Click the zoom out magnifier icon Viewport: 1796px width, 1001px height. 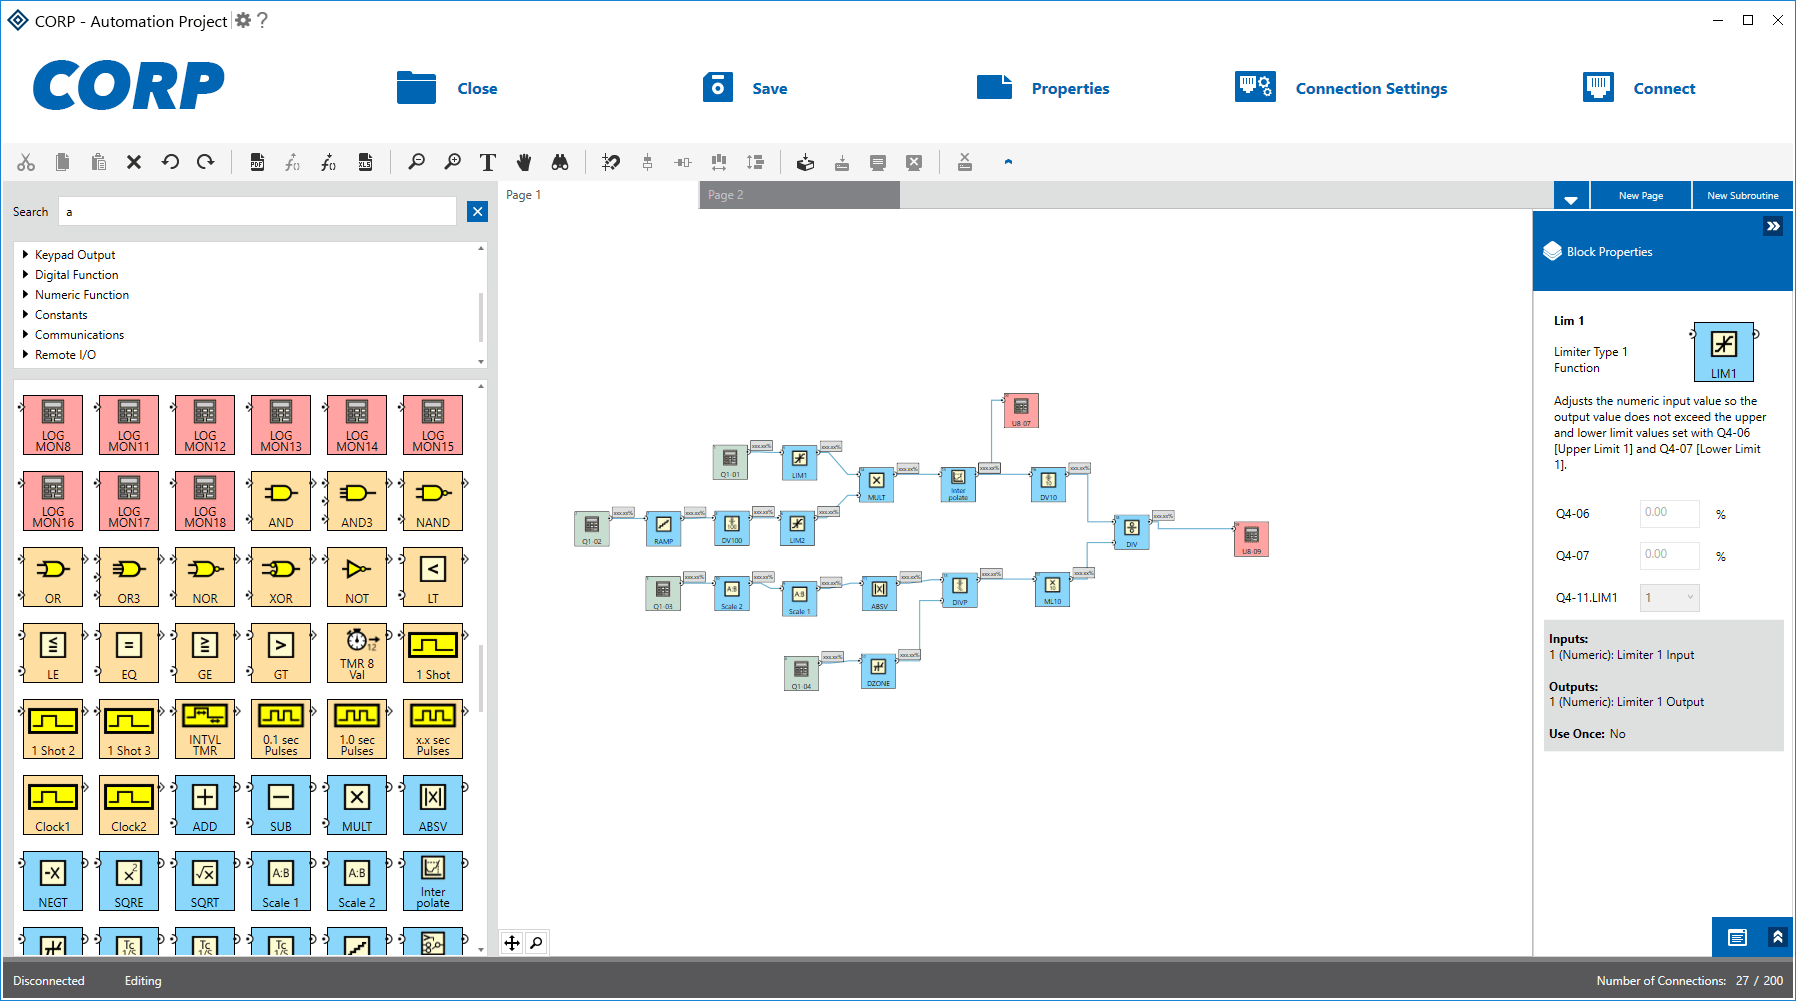[416, 162]
